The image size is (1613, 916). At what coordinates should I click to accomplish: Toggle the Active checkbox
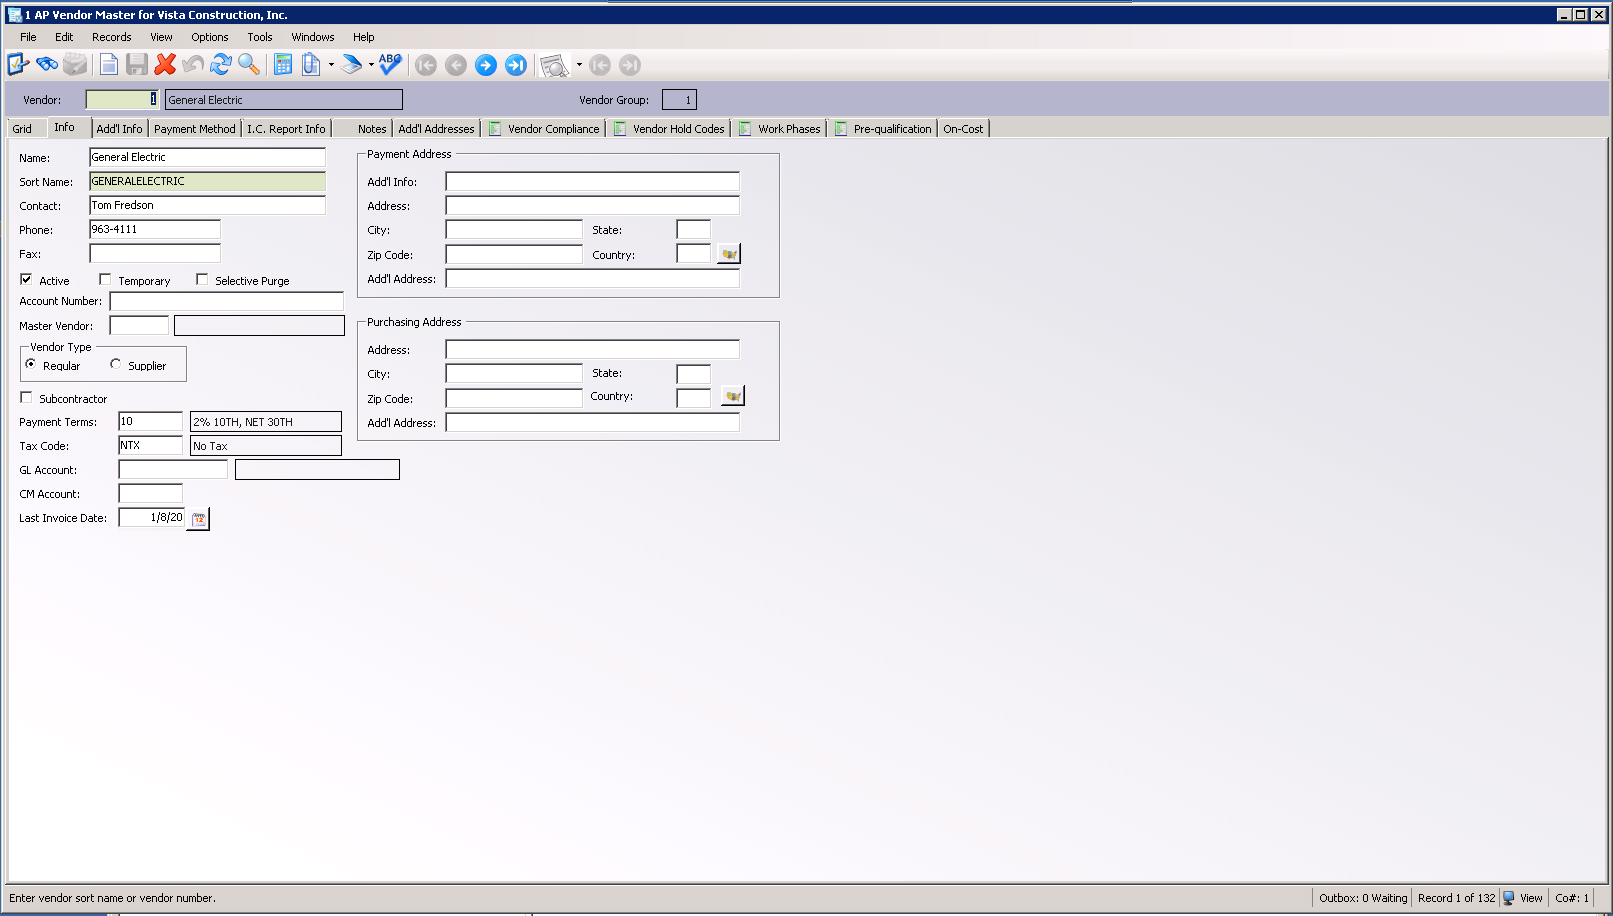click(26, 279)
